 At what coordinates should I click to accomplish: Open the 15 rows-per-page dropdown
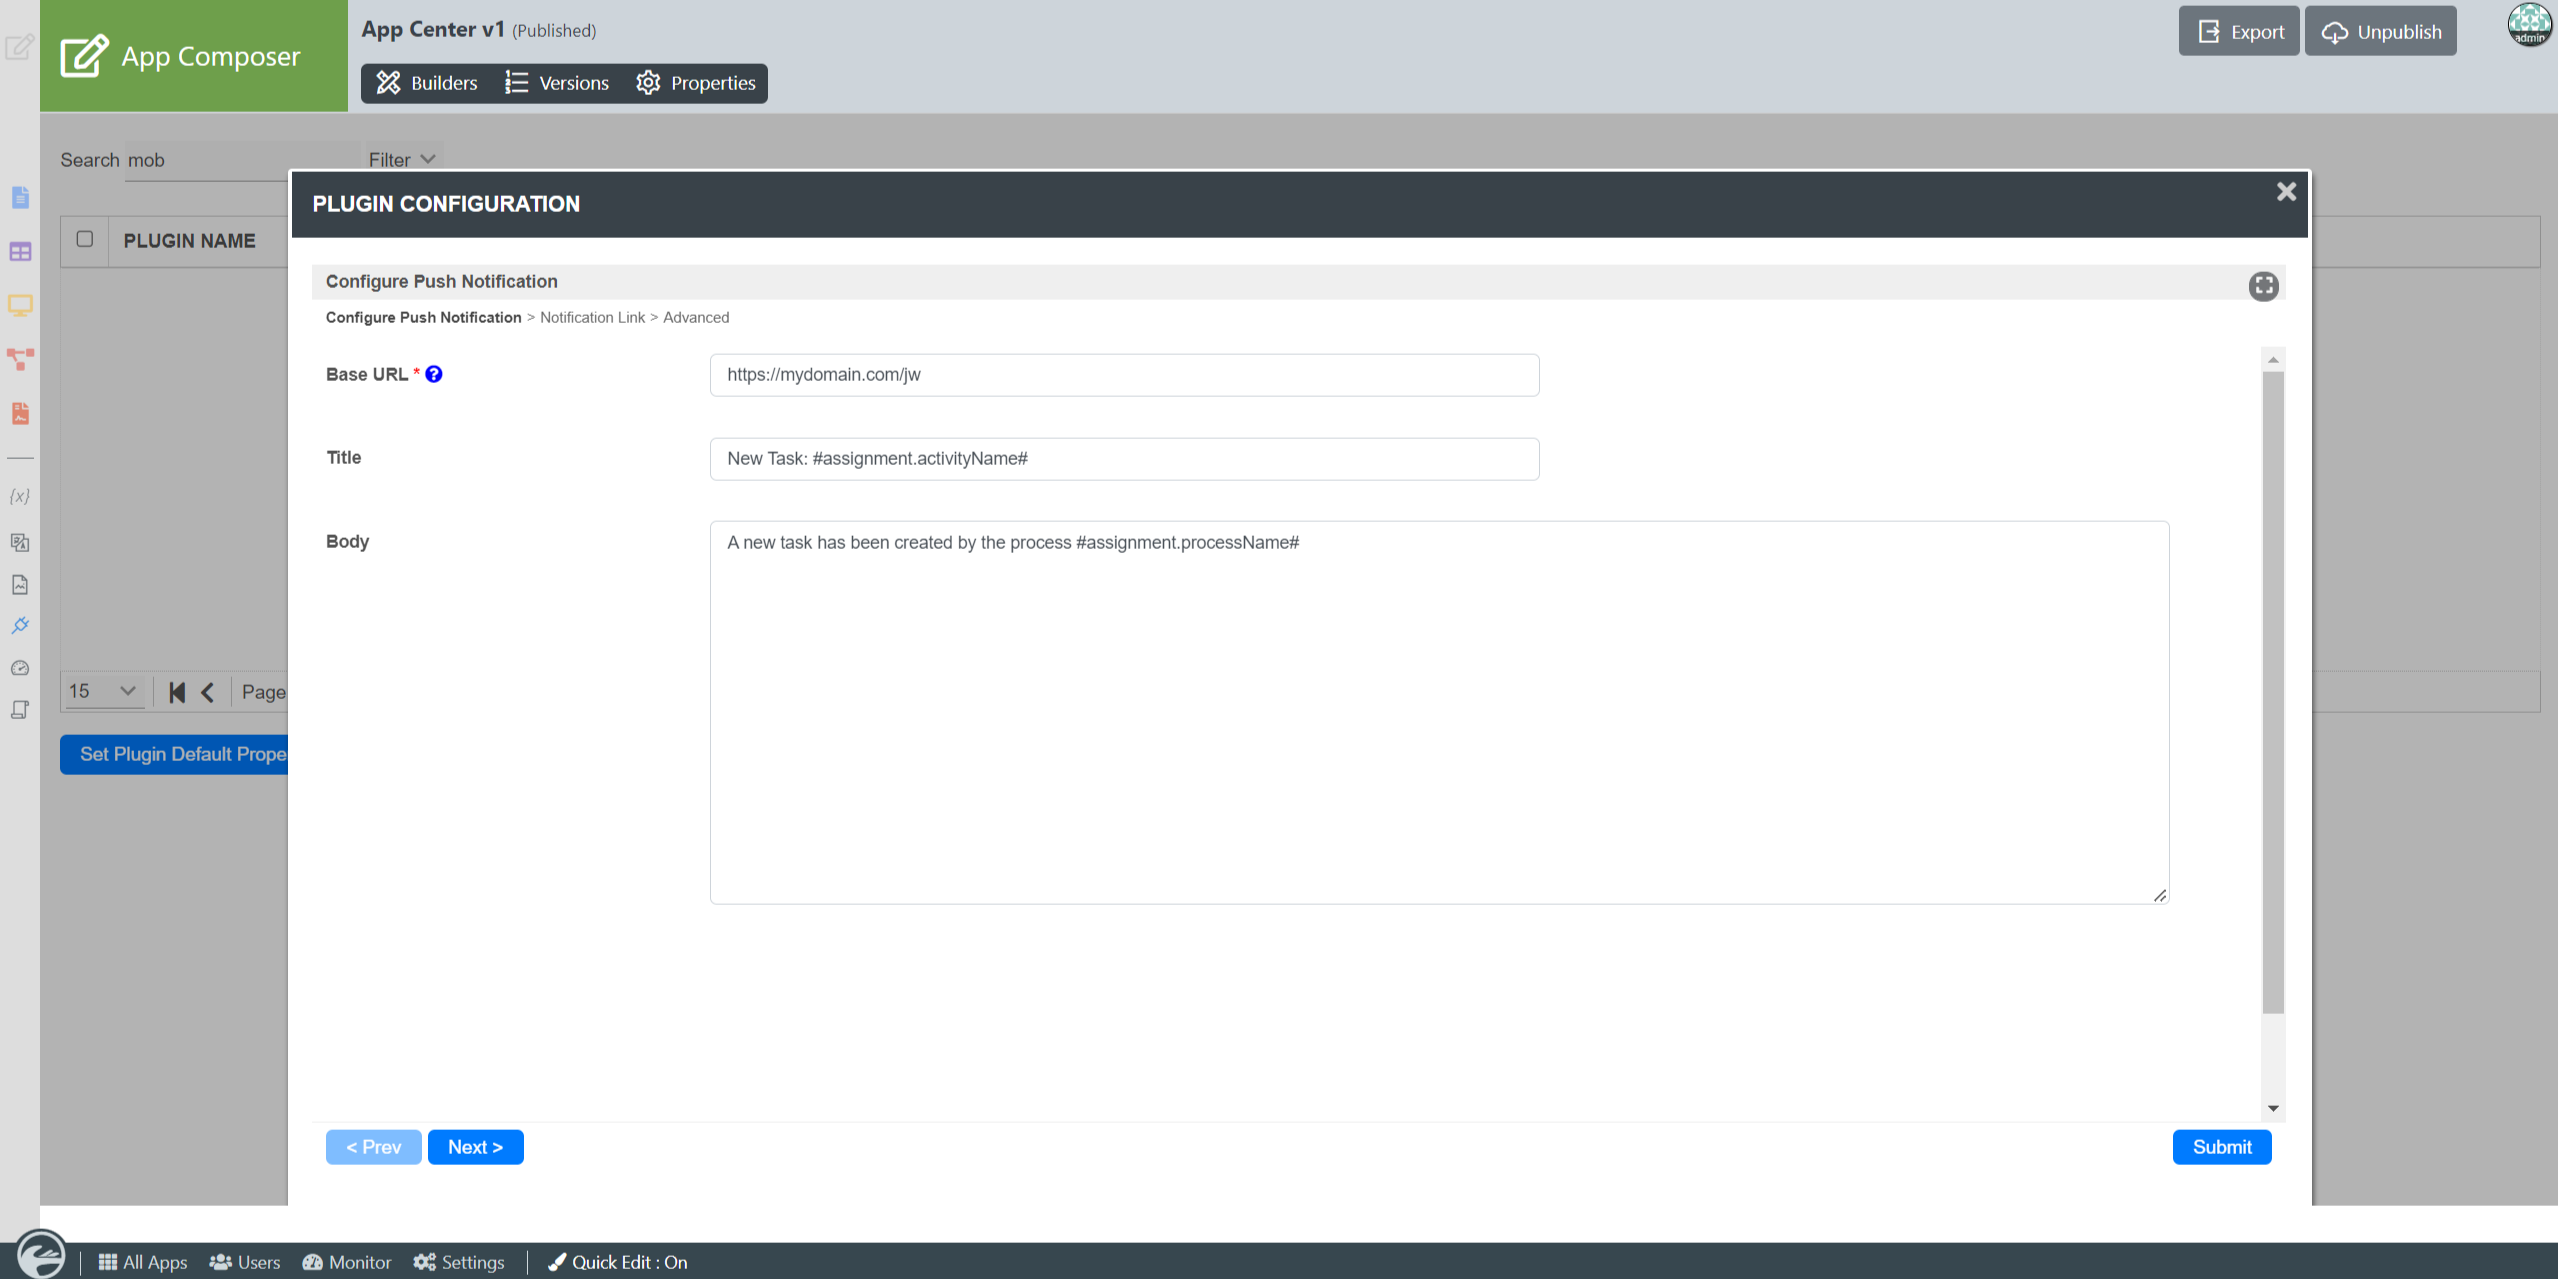tap(102, 691)
